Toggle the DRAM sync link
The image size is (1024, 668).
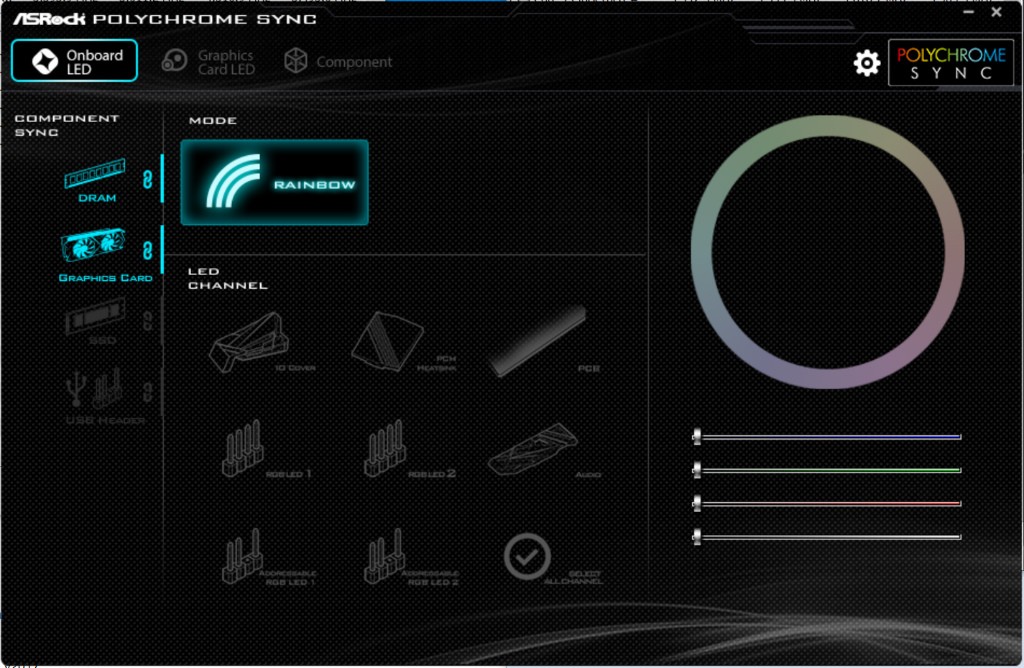point(148,178)
